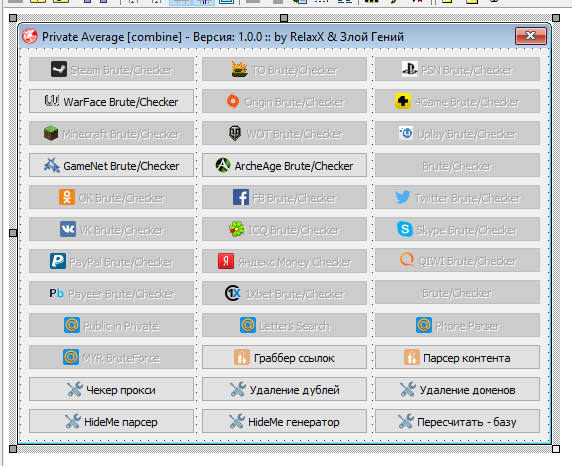Close the Private Average window

pos(531,36)
